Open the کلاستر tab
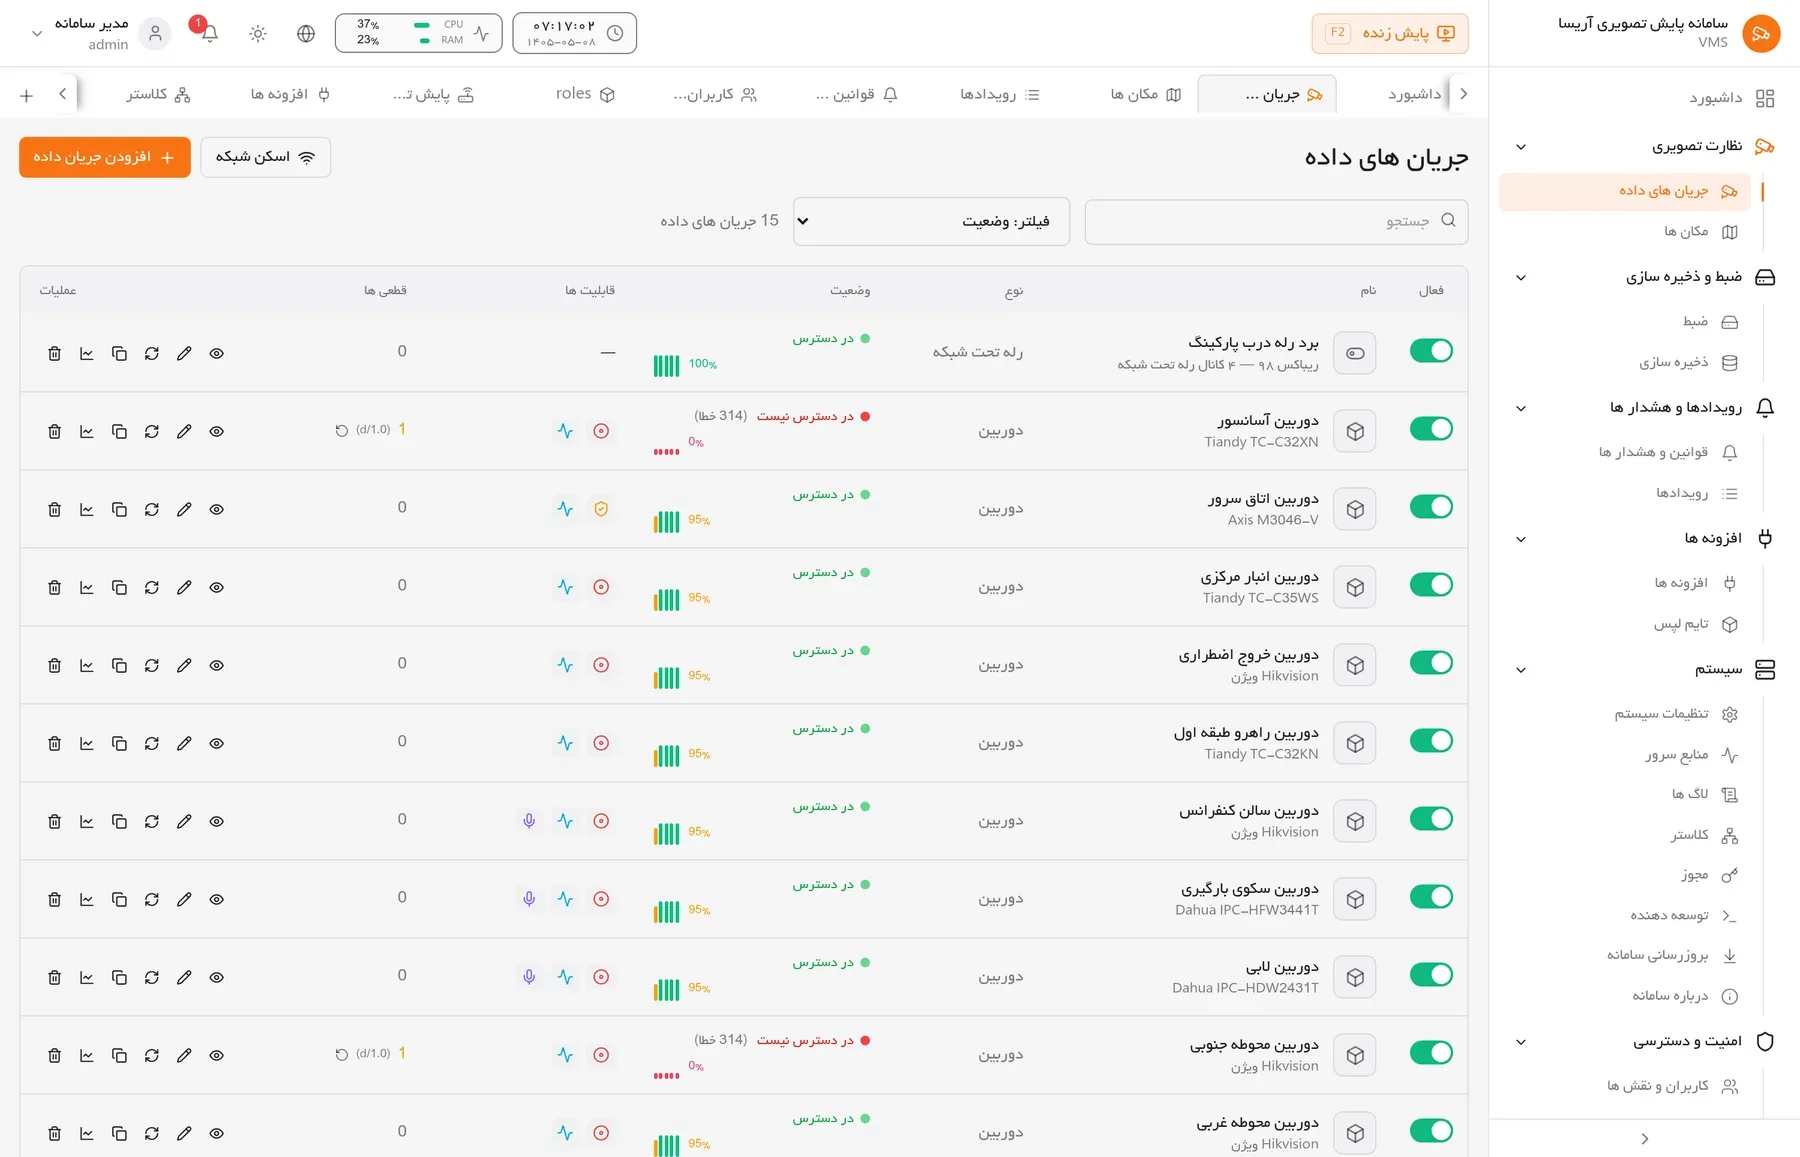This screenshot has width=1800, height=1157. pos(158,94)
